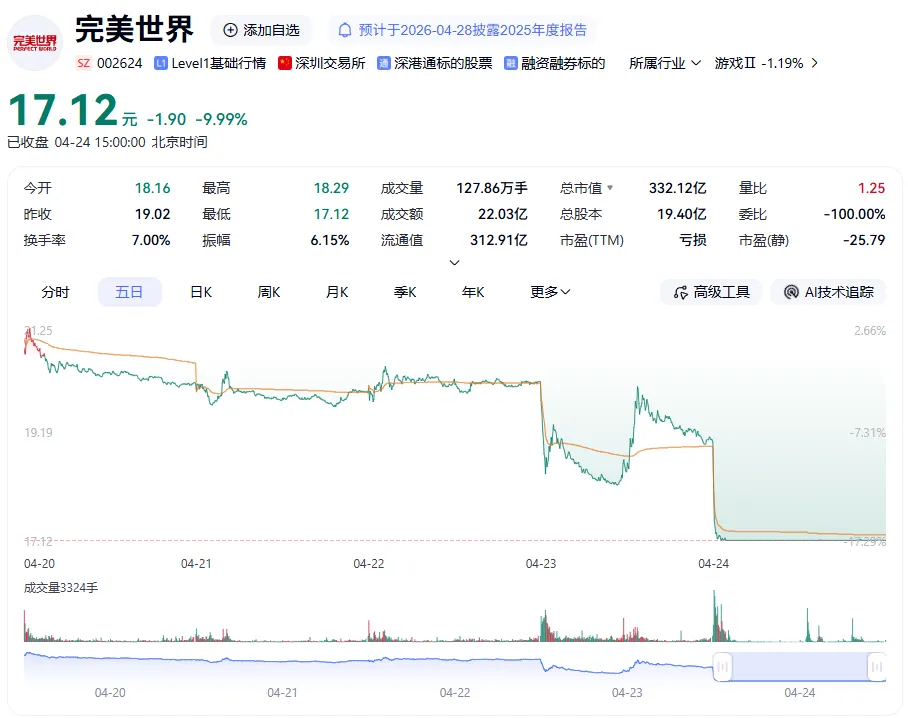
Task: Open the 2025年度报告 disclosure notice
Action: (x=462, y=30)
